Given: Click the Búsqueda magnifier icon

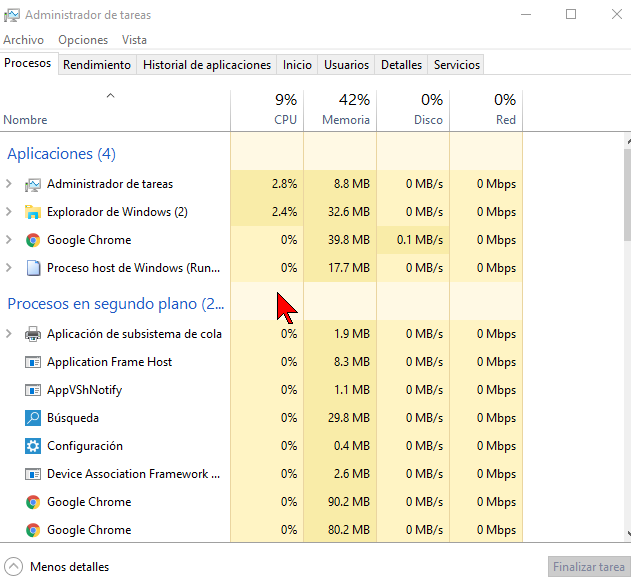Looking at the screenshot, I should click(x=33, y=418).
